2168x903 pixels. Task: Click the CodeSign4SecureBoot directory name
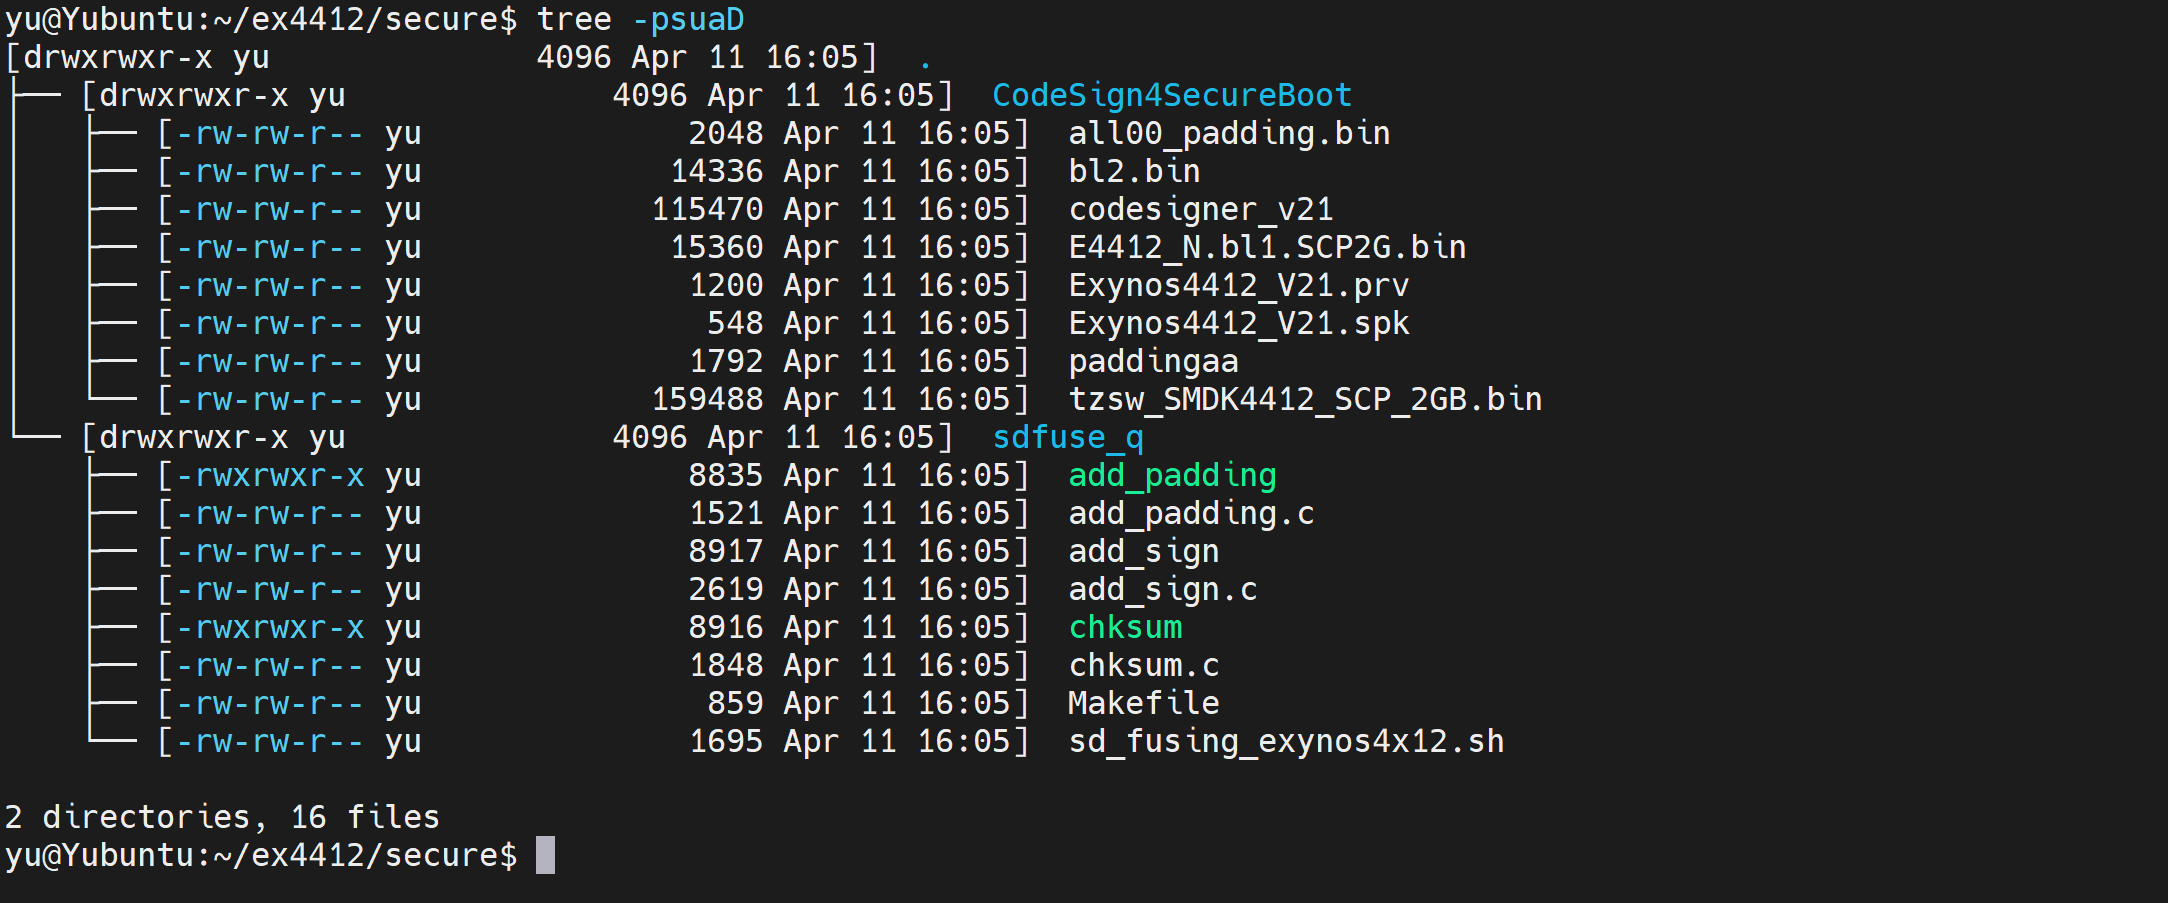click(x=1171, y=96)
